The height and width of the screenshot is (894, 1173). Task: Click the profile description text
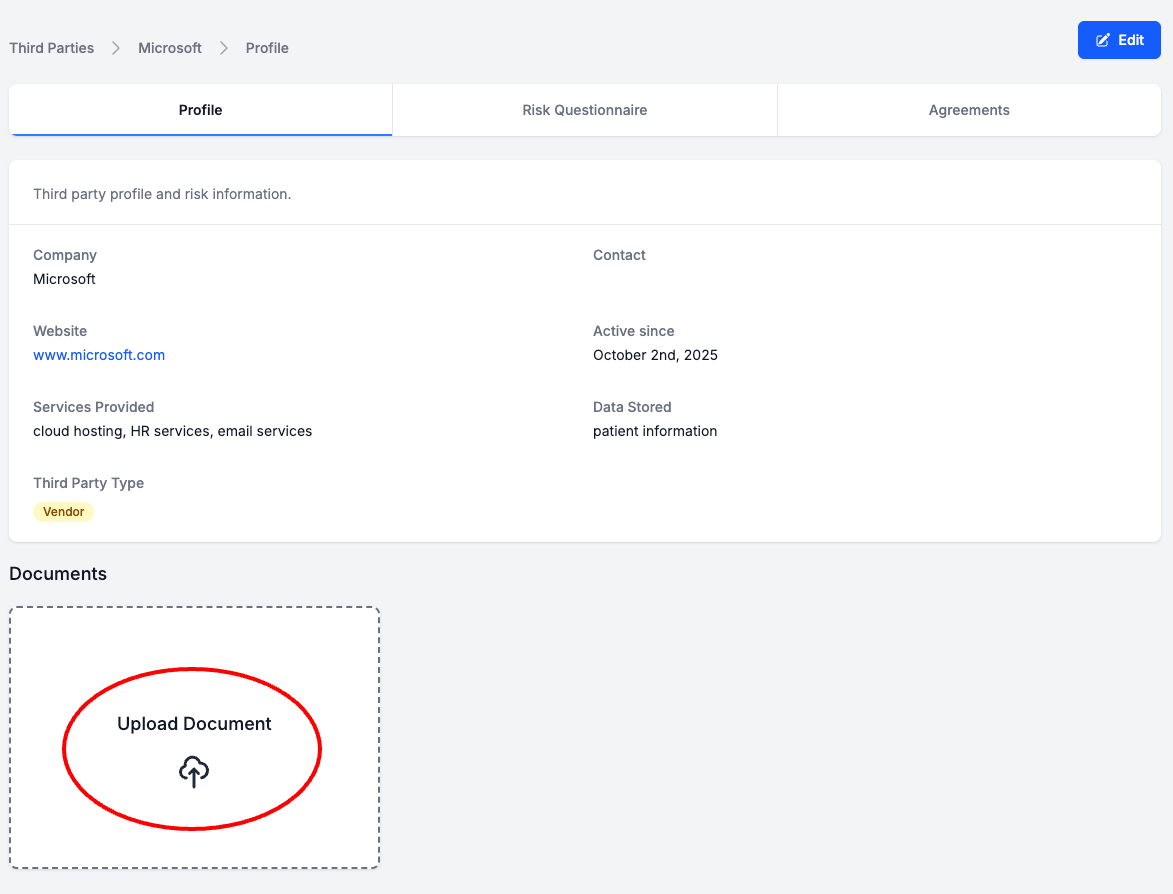coord(162,194)
